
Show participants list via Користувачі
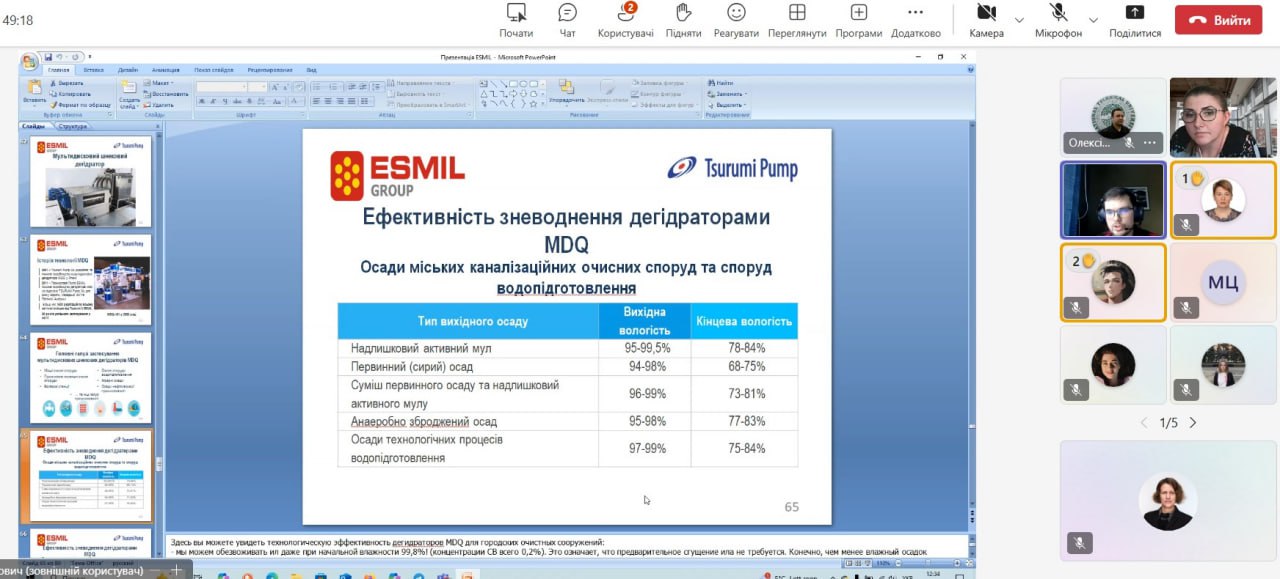click(626, 20)
